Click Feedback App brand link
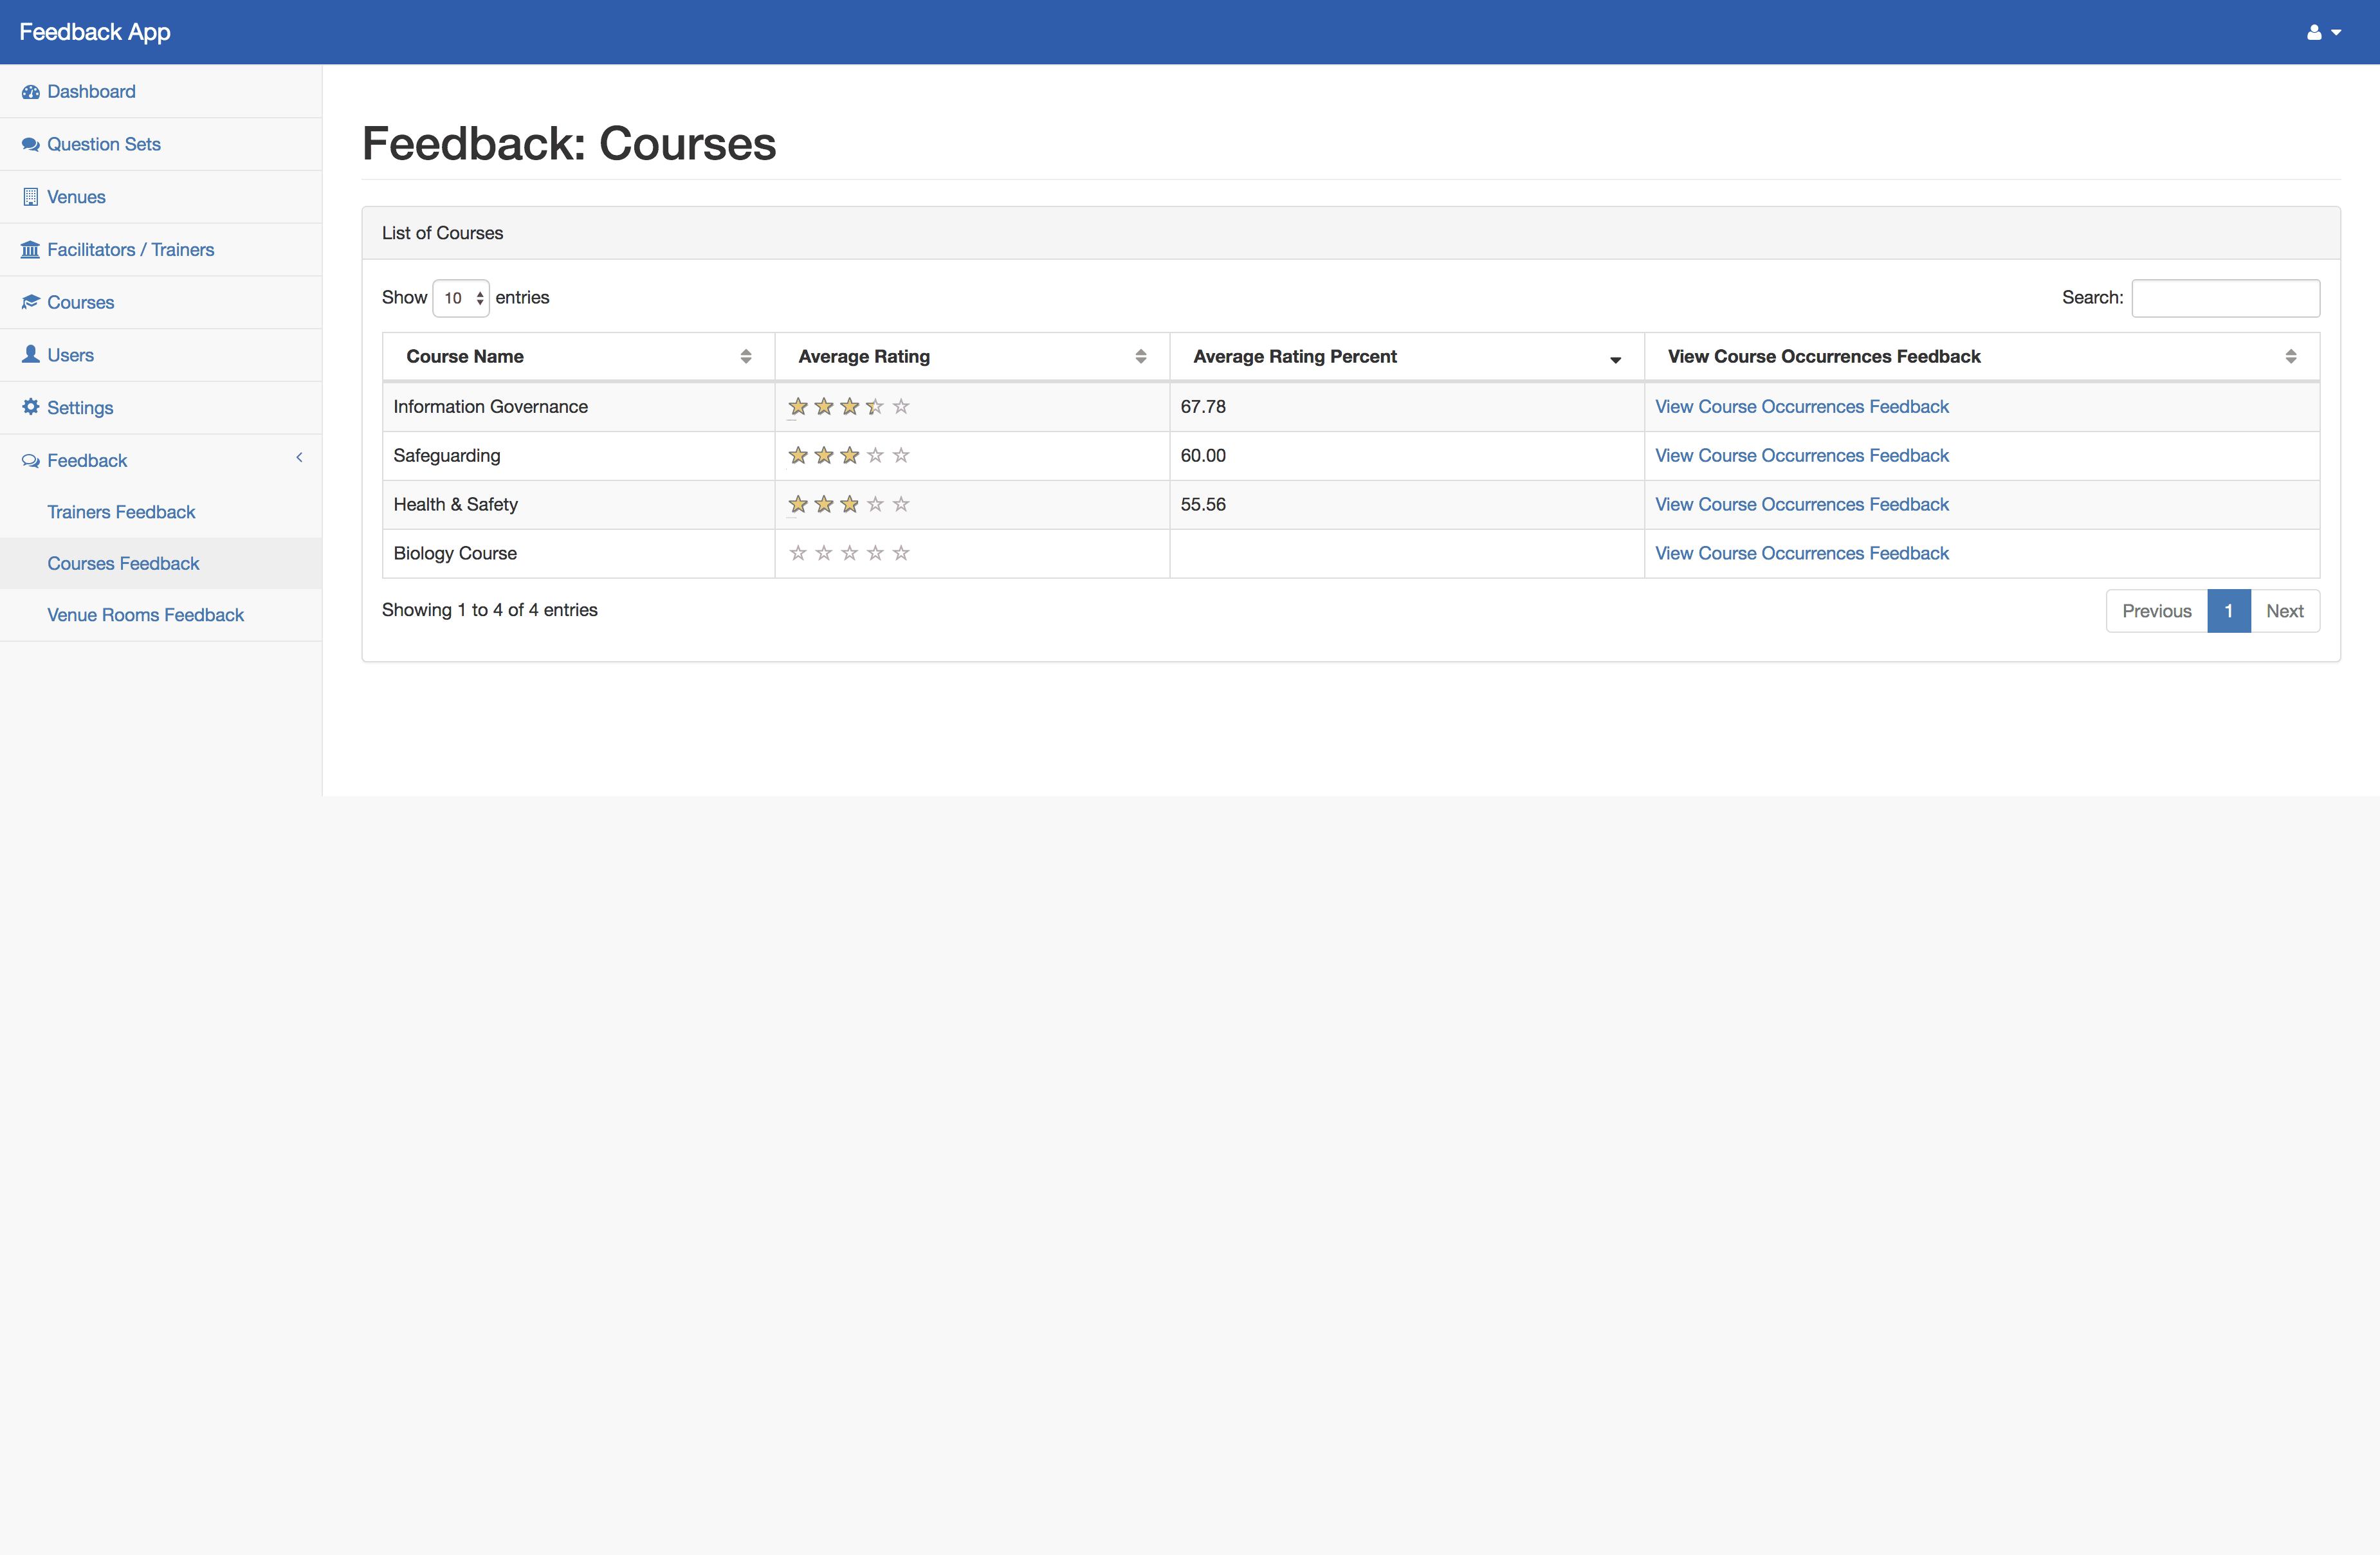2380x1555 pixels. 95,32
